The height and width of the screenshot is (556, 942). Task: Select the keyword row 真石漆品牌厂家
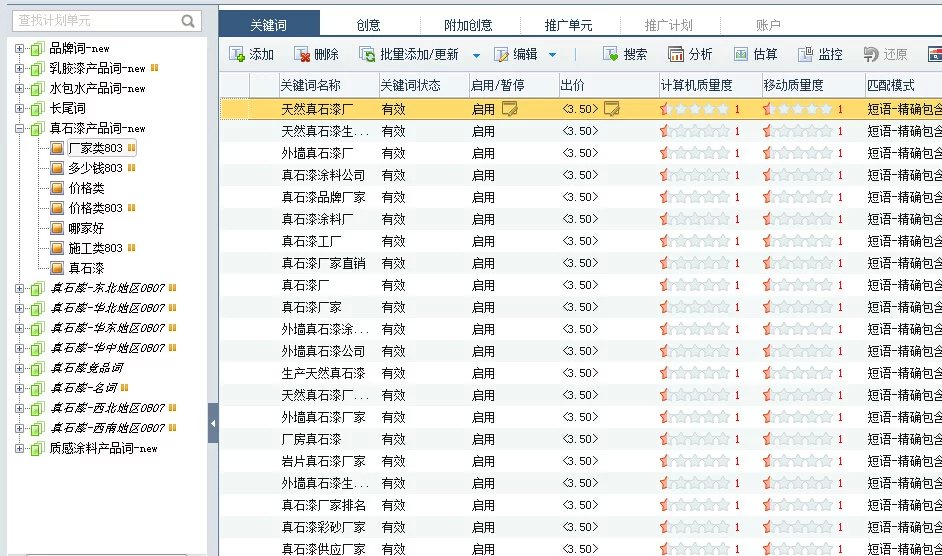[580, 197]
